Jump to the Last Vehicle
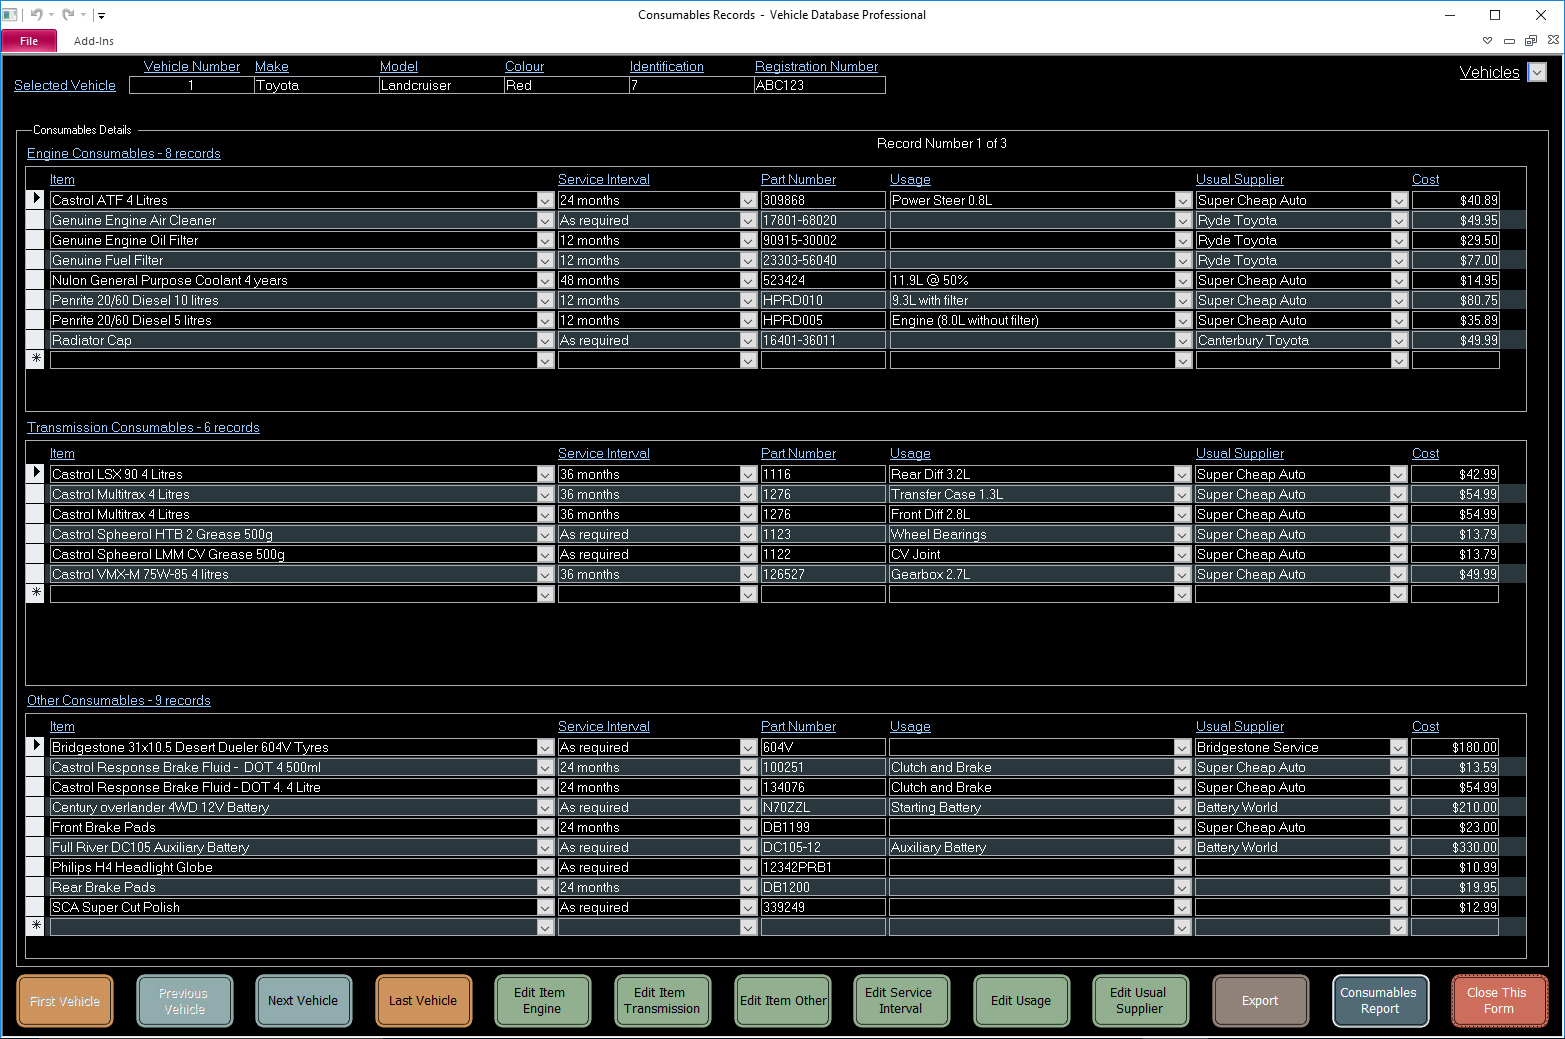 pos(423,1001)
